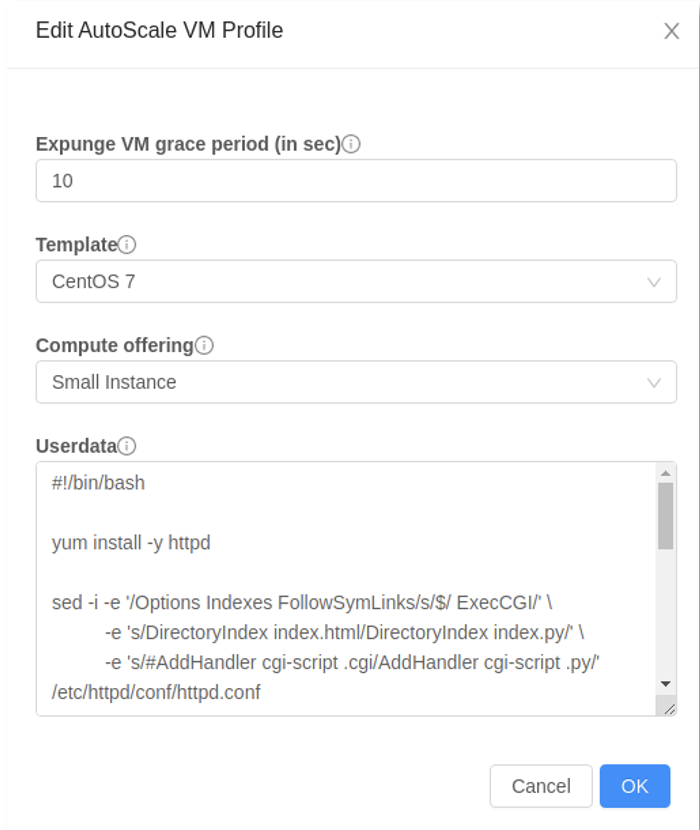
Task: Click the Userdata scrollbar thumb
Action: click(666, 516)
